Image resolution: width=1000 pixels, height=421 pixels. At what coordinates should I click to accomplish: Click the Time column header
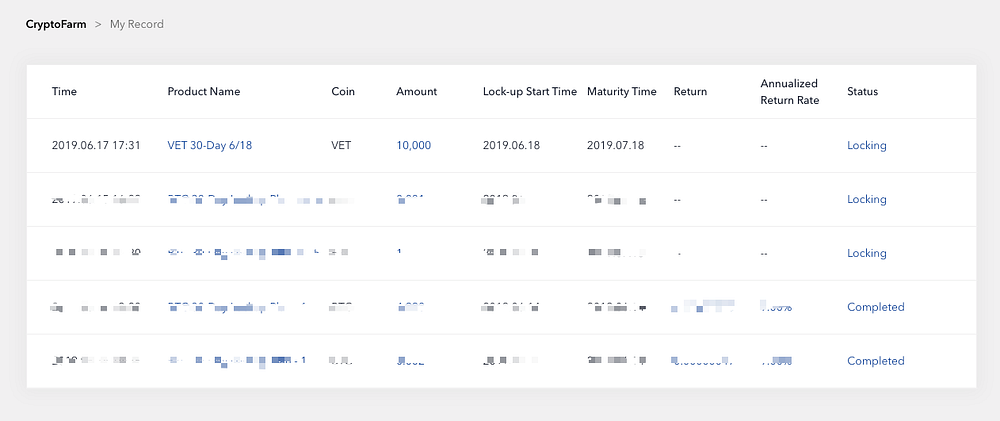pyautogui.click(x=64, y=91)
